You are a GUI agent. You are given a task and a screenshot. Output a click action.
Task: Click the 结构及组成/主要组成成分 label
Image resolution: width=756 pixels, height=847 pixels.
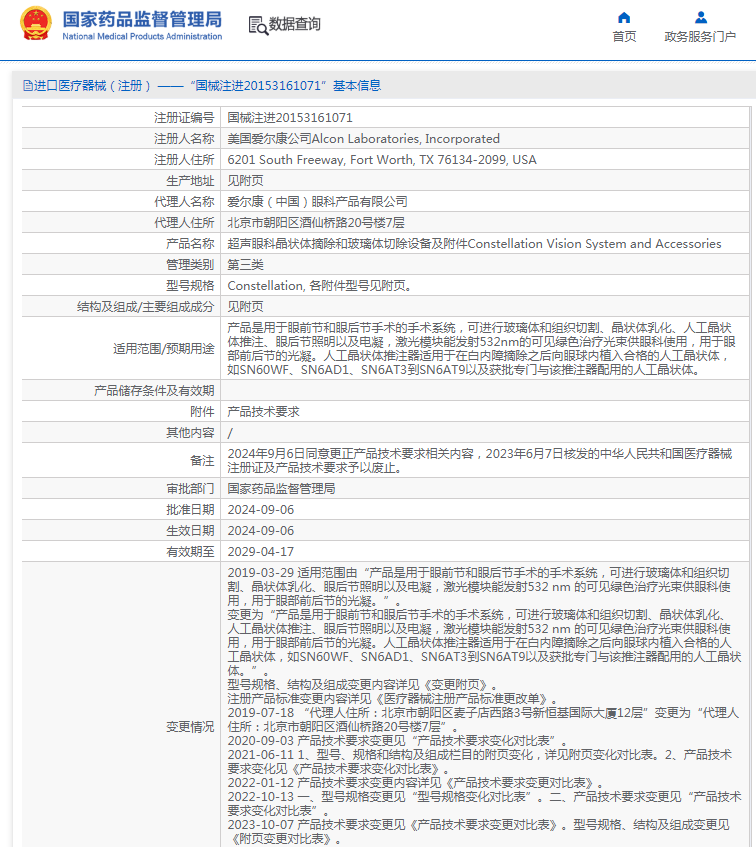(x=145, y=307)
